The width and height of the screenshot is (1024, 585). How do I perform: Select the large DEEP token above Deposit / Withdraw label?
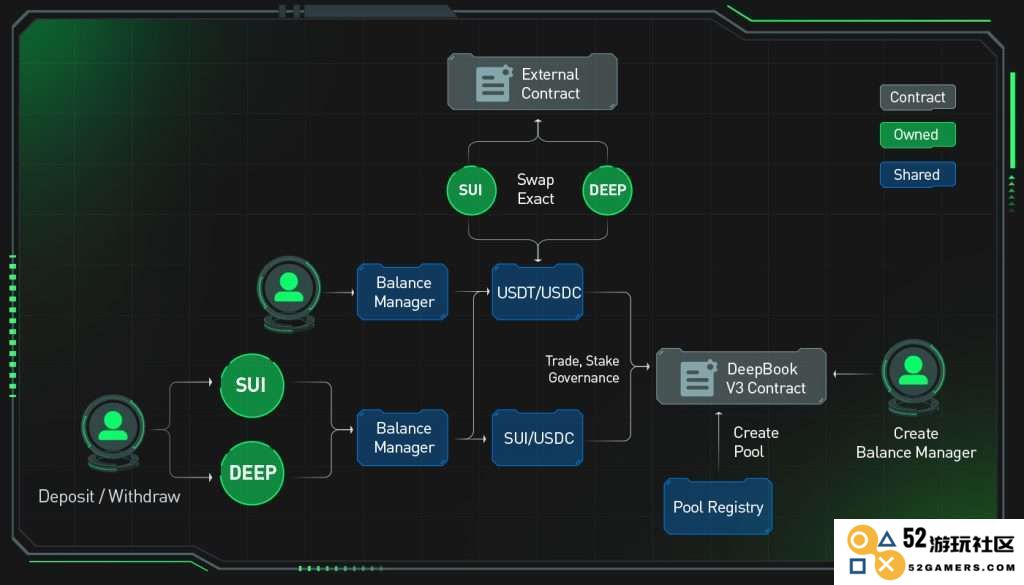(252, 473)
